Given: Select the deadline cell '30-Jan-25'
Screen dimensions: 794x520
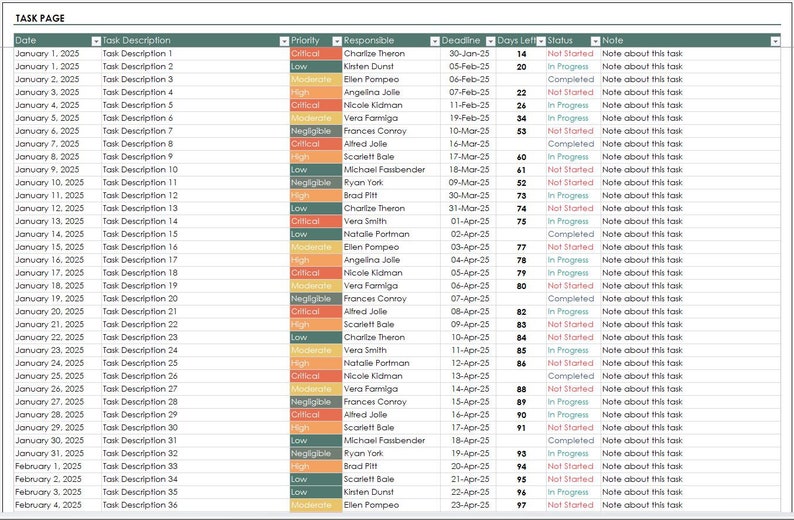Looking at the screenshot, I should click(468, 54).
